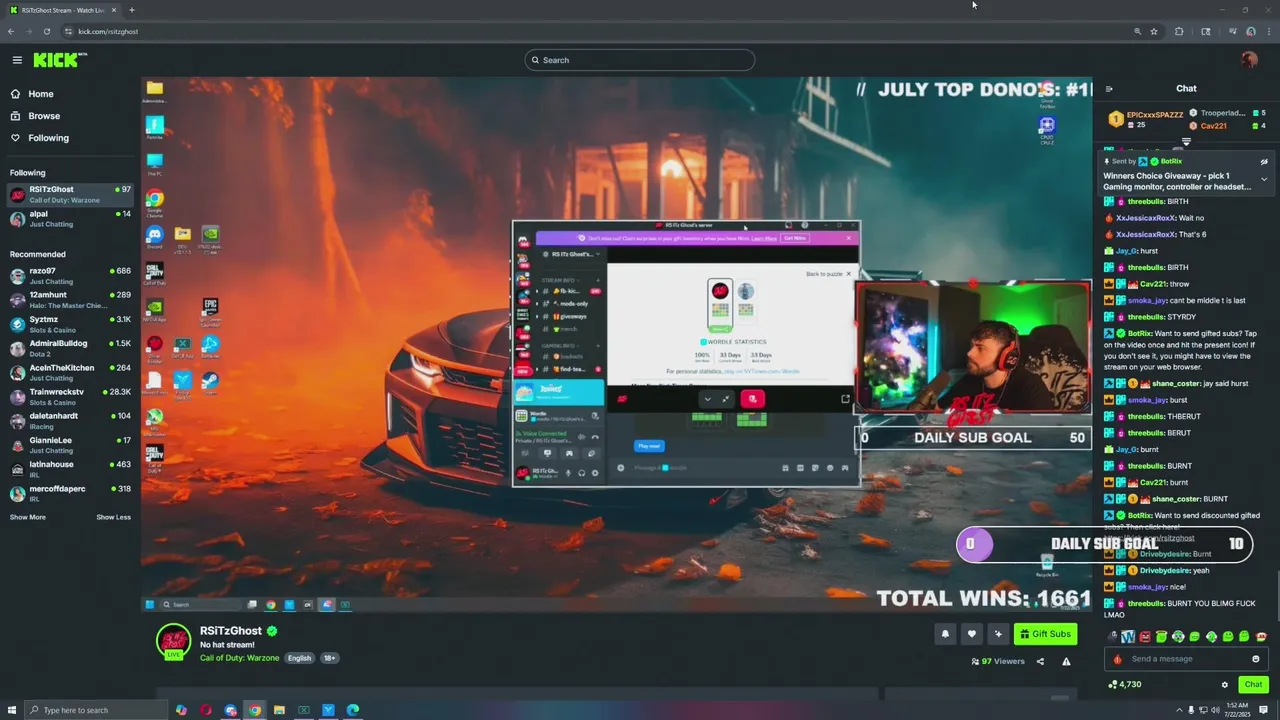Click chat identity icon in message box
Screen dimensions: 1280x720
coord(1117,659)
